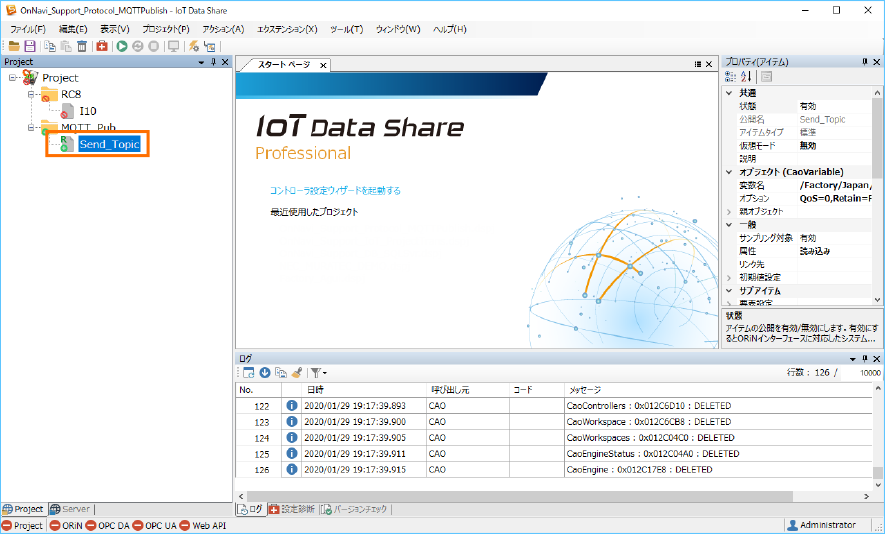Screen dimensions: 885x534
Task: Collapse the 一般 property category
Action: pos(729,225)
